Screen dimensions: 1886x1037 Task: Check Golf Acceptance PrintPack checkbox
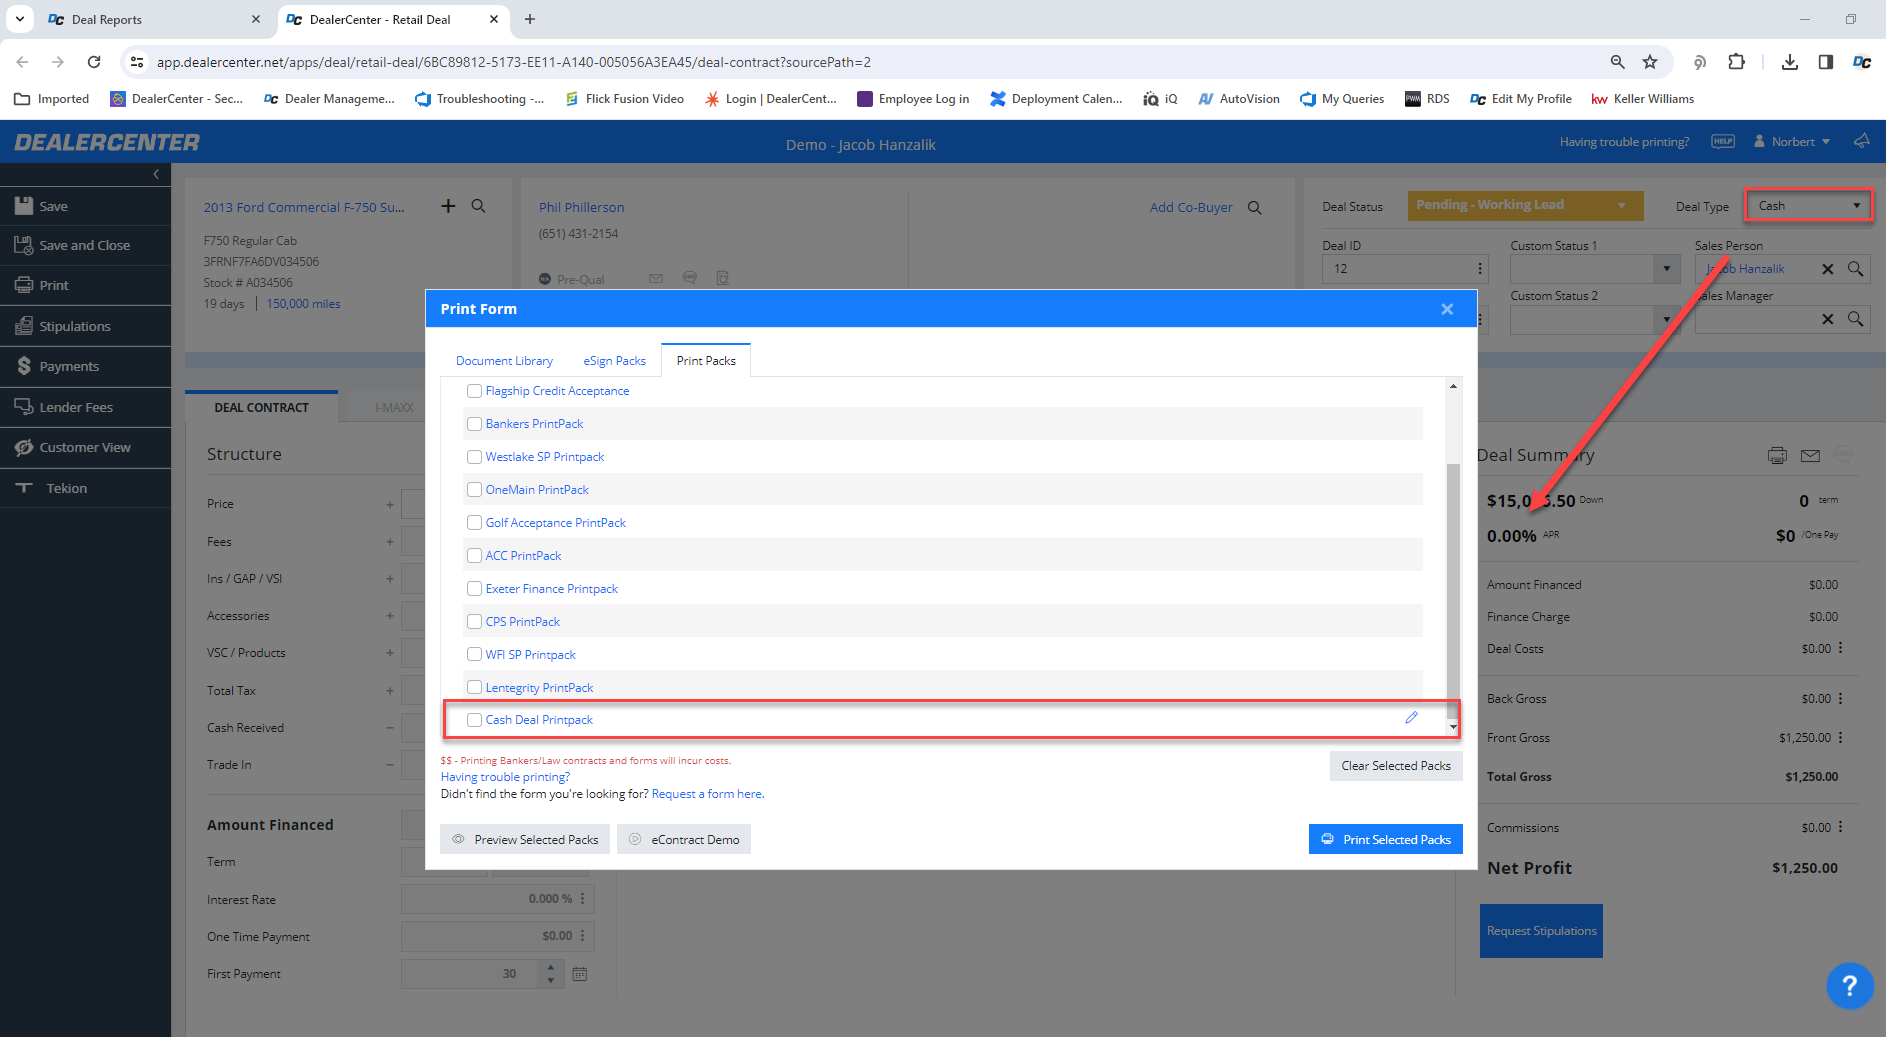click(x=475, y=523)
